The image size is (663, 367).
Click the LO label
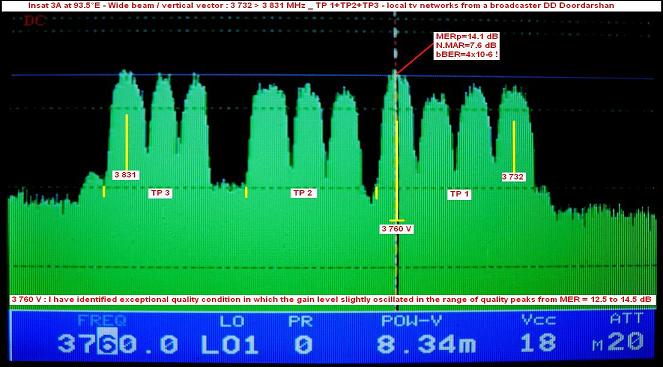click(x=232, y=321)
